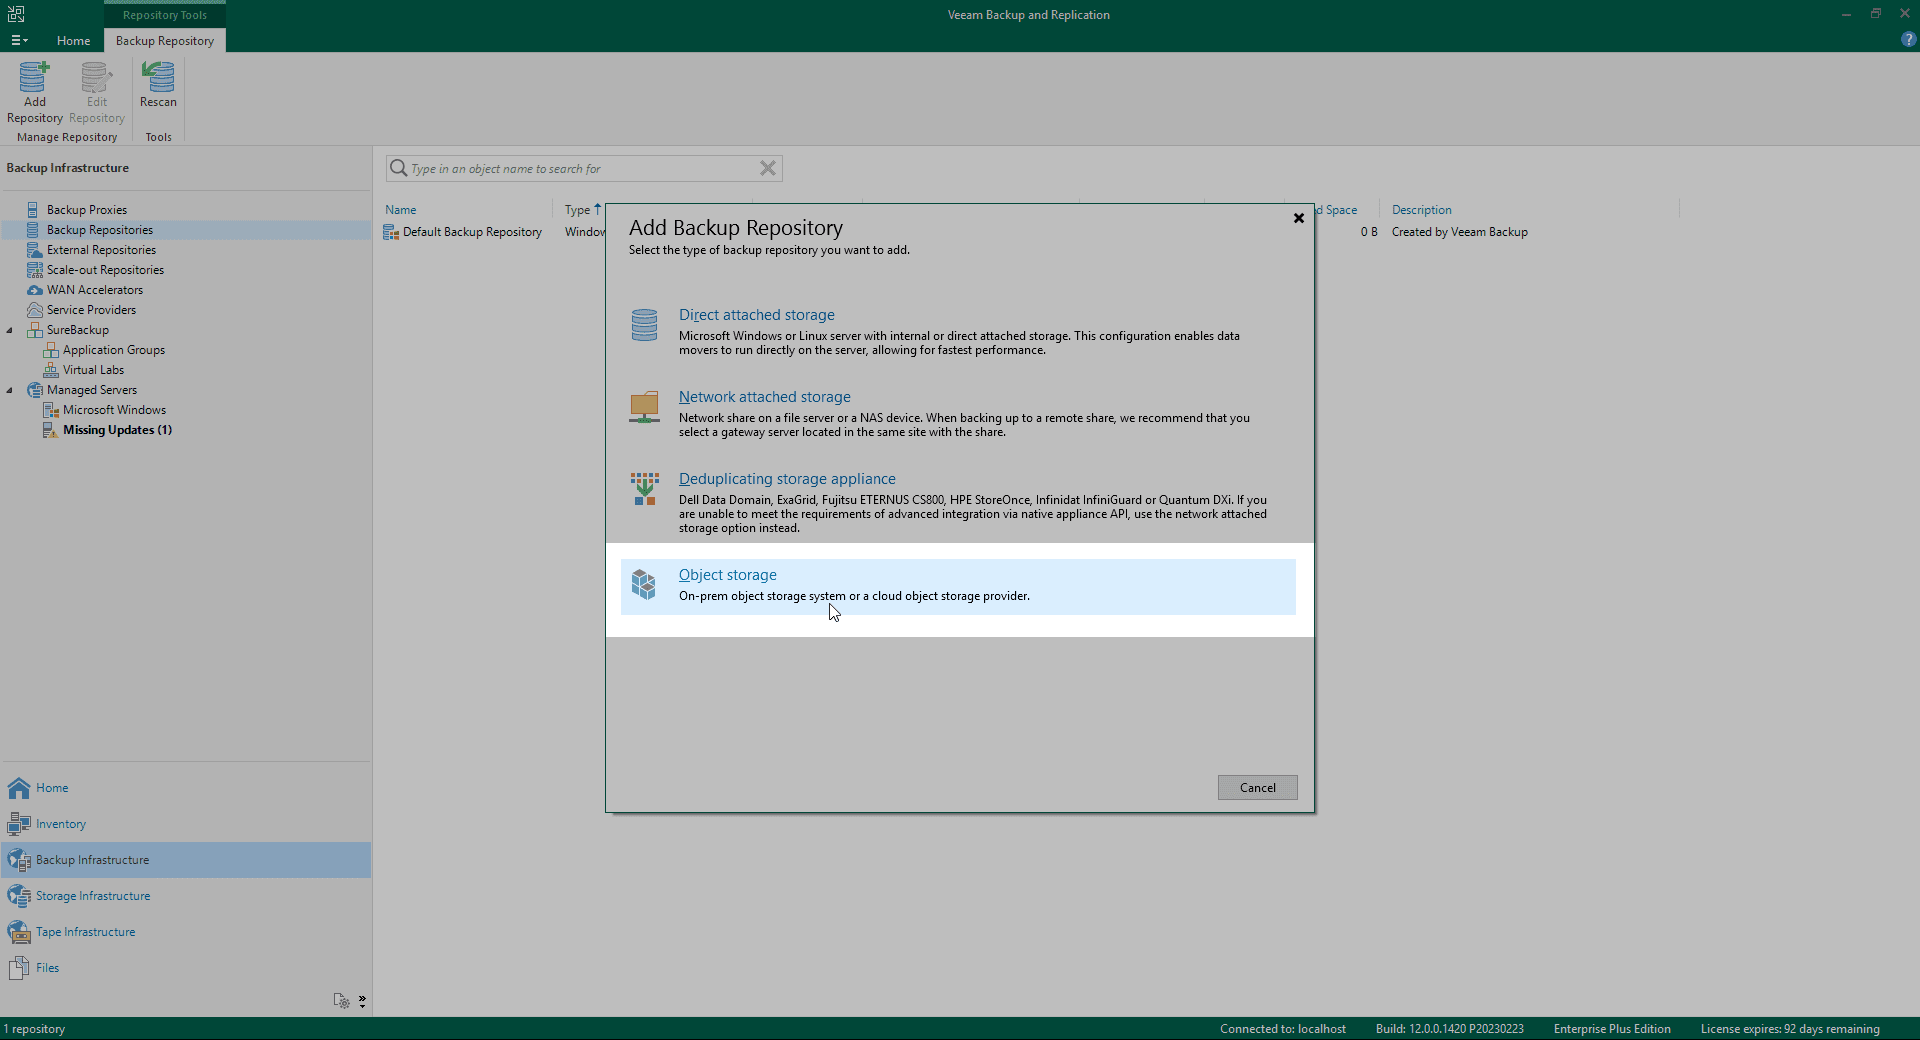Image resolution: width=1920 pixels, height=1040 pixels.
Task: Click the search object name field
Action: pos(580,168)
